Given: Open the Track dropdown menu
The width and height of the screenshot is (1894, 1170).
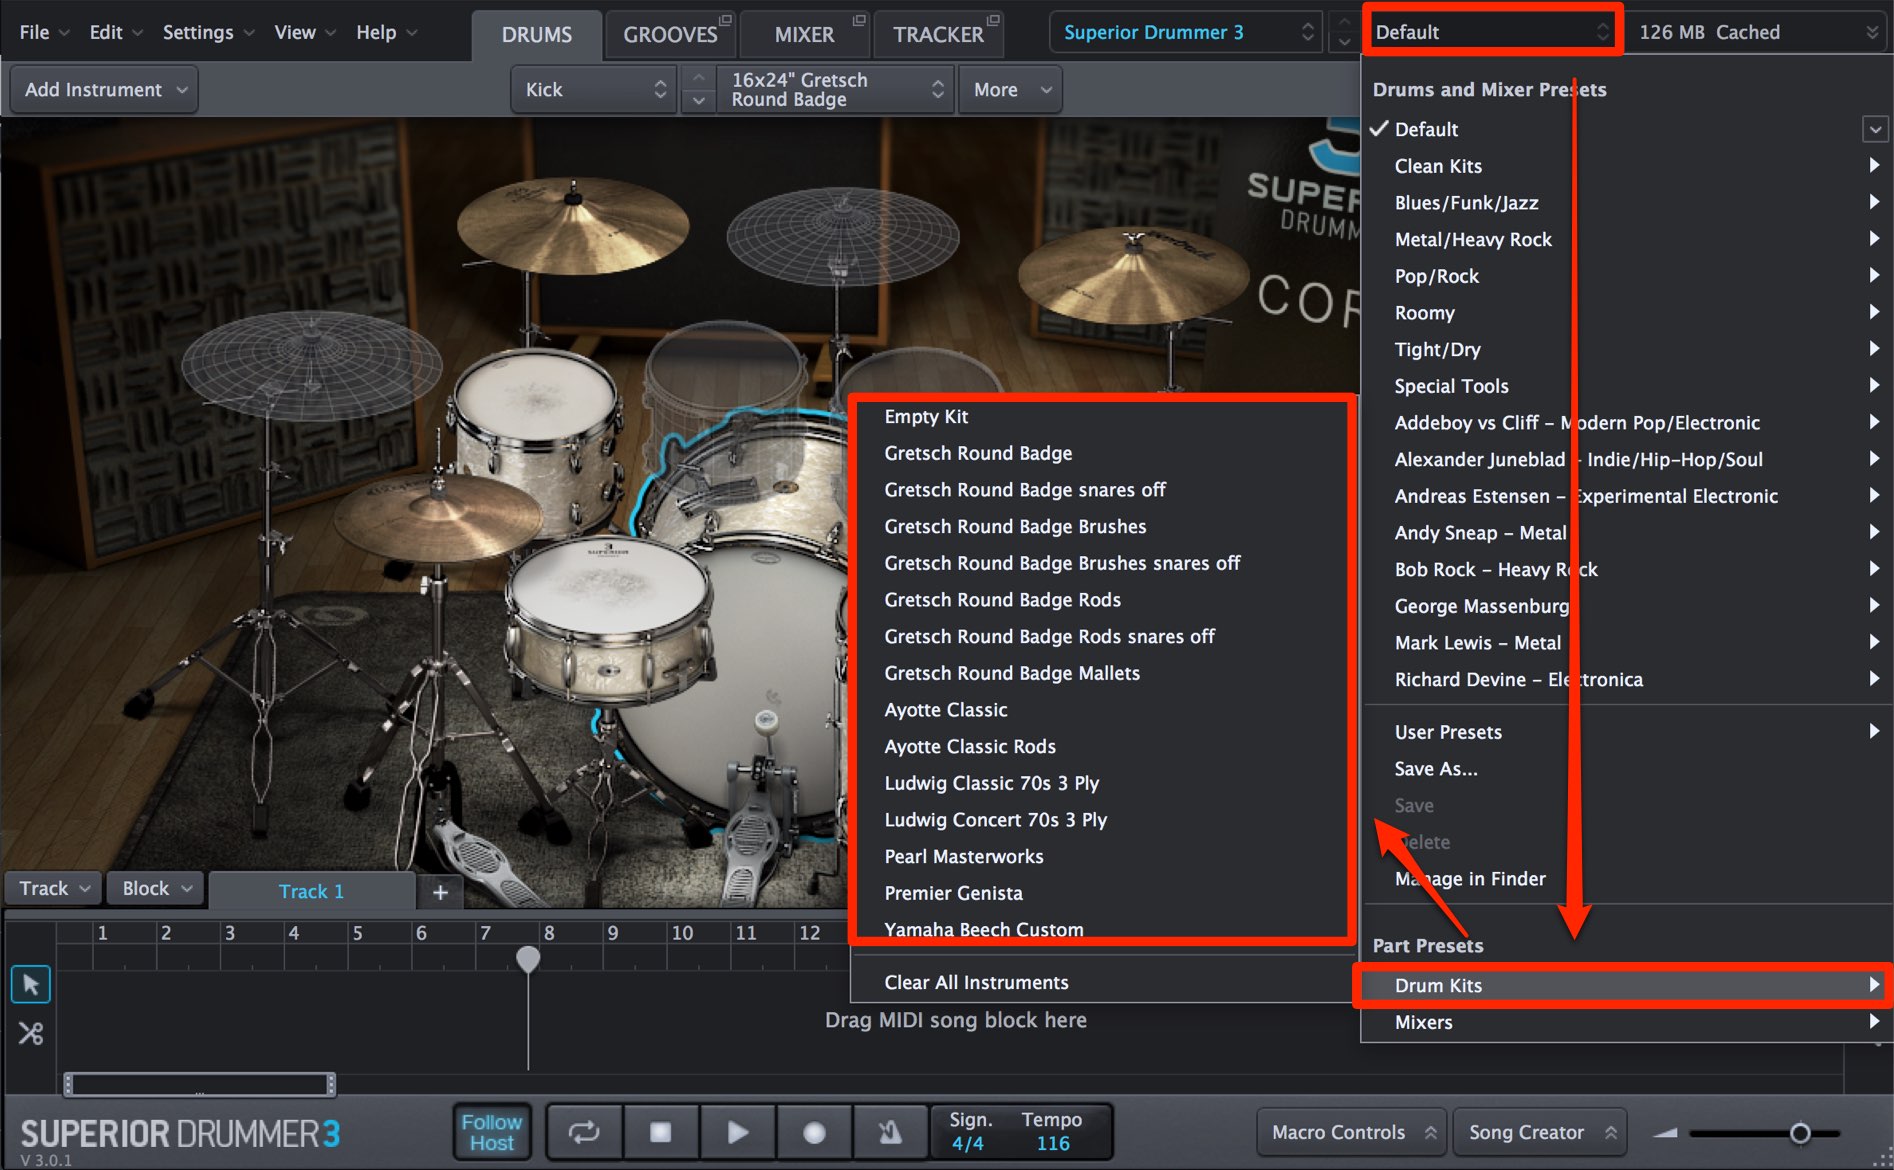Looking at the screenshot, I should pyautogui.click(x=54, y=888).
